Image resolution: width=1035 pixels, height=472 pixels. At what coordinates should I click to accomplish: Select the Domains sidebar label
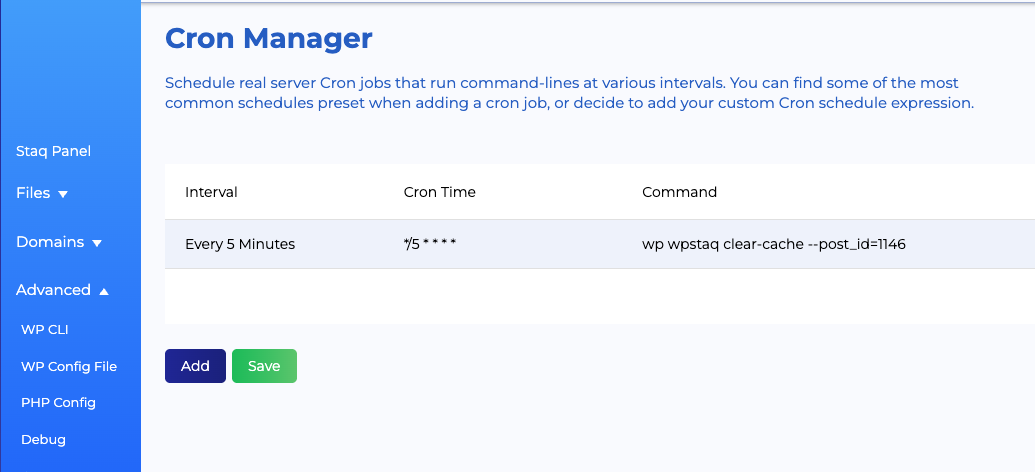click(50, 242)
